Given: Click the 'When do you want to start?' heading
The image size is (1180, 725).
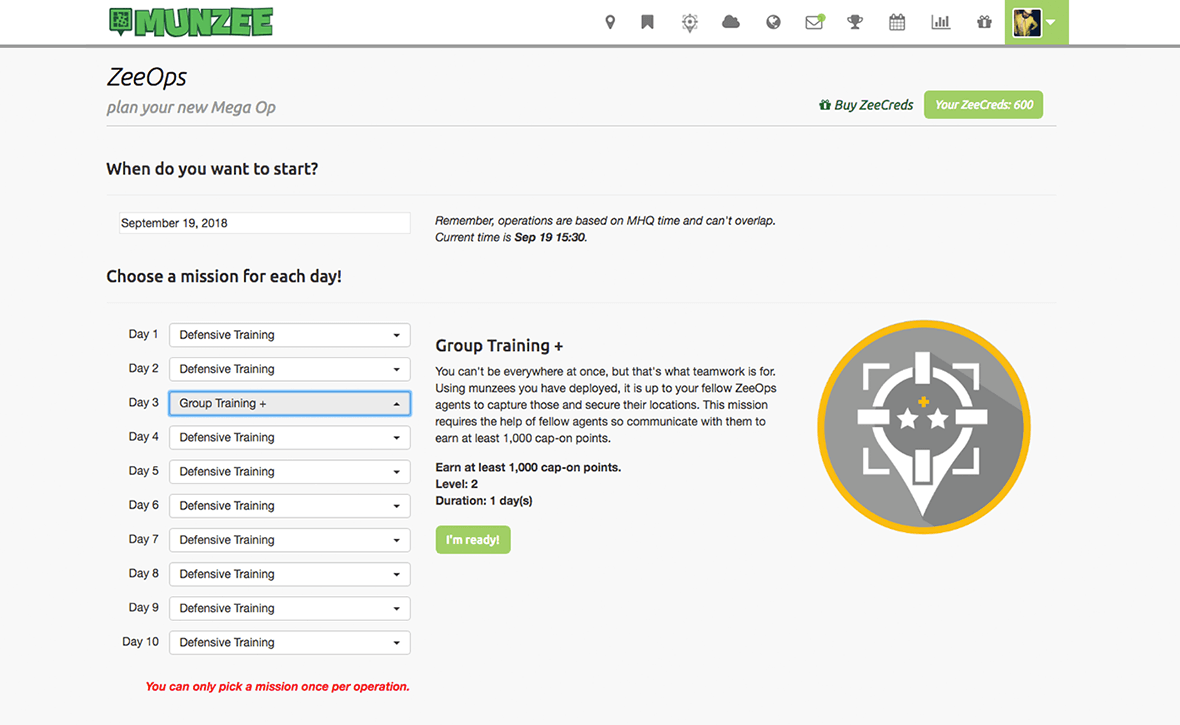Looking at the screenshot, I should point(212,169).
